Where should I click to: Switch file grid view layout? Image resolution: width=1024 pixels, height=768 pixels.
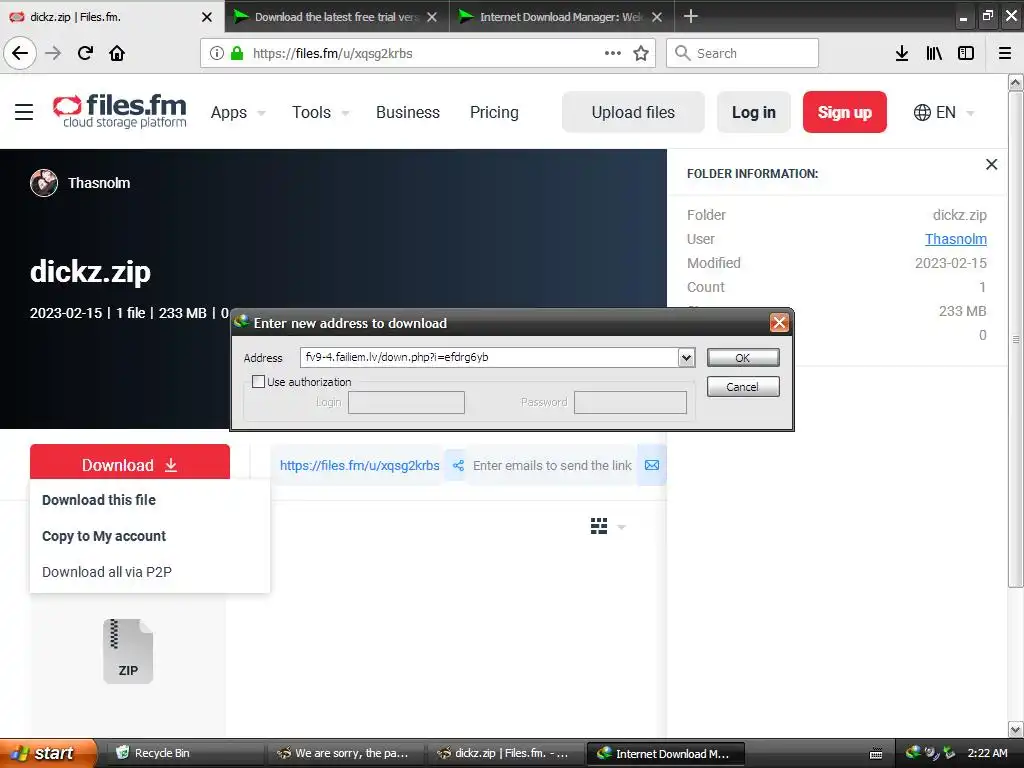pyautogui.click(x=599, y=526)
